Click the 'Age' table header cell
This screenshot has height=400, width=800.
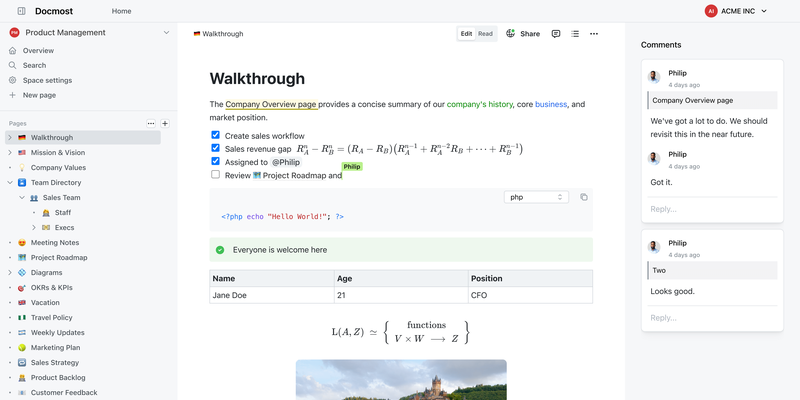[401, 279]
